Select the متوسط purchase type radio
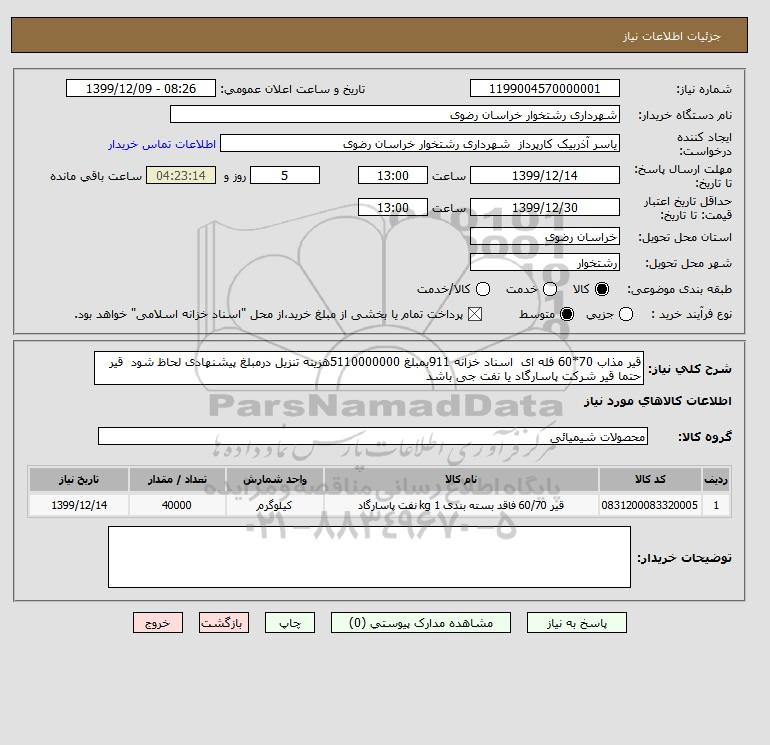 (x=567, y=314)
